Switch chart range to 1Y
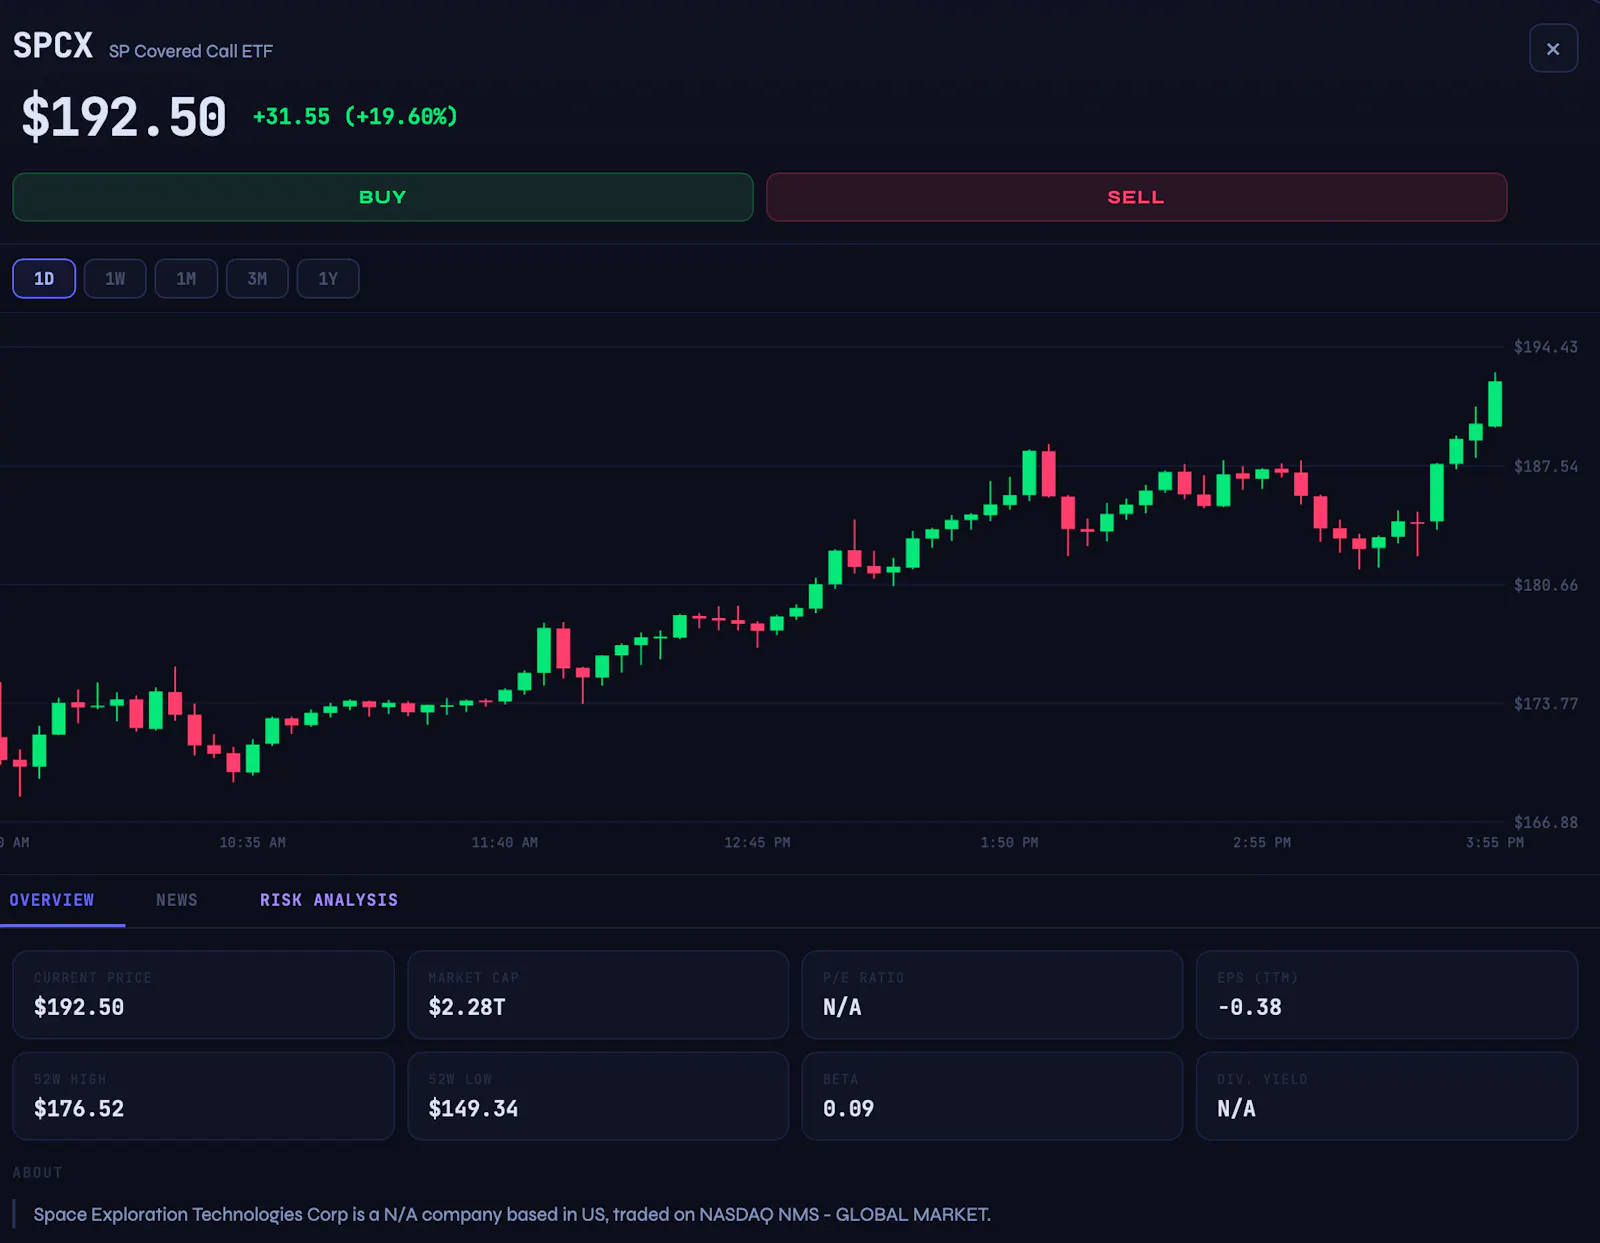This screenshot has width=1600, height=1243. [x=328, y=278]
